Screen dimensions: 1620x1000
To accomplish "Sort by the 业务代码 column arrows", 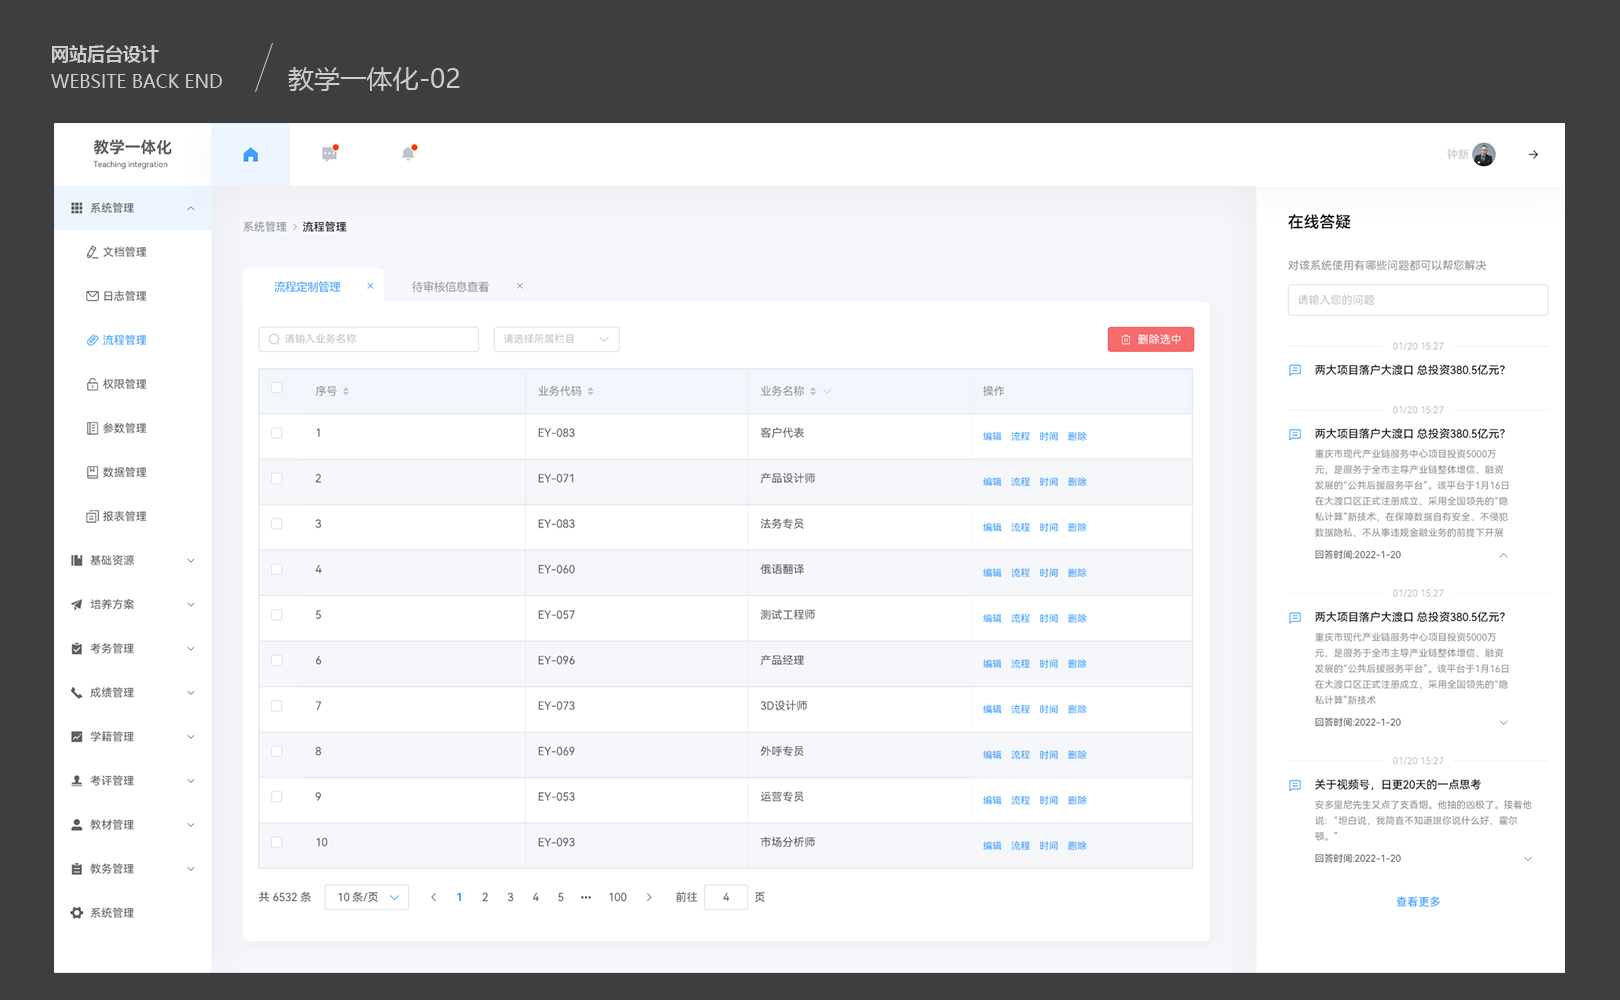I will pos(591,391).
